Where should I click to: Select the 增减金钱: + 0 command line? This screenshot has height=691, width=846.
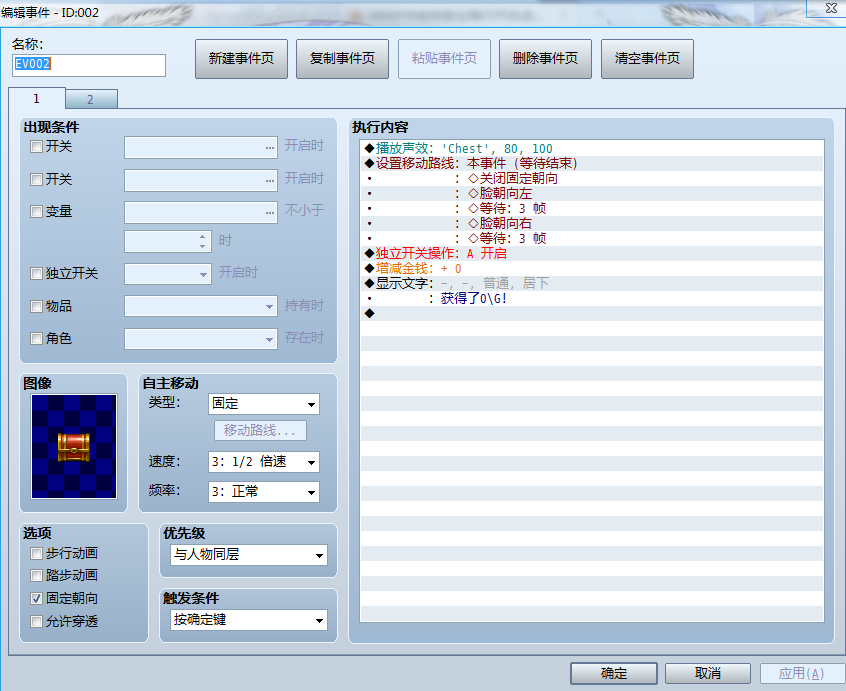pyautogui.click(x=592, y=269)
